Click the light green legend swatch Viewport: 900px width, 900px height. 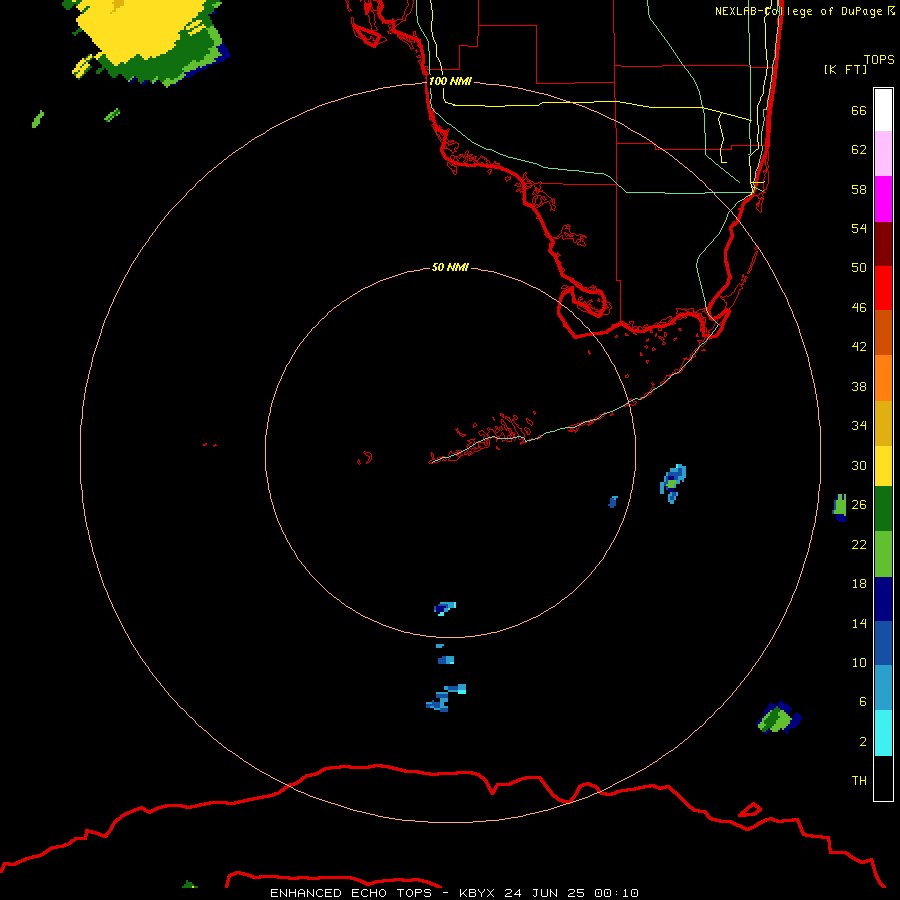[x=883, y=554]
